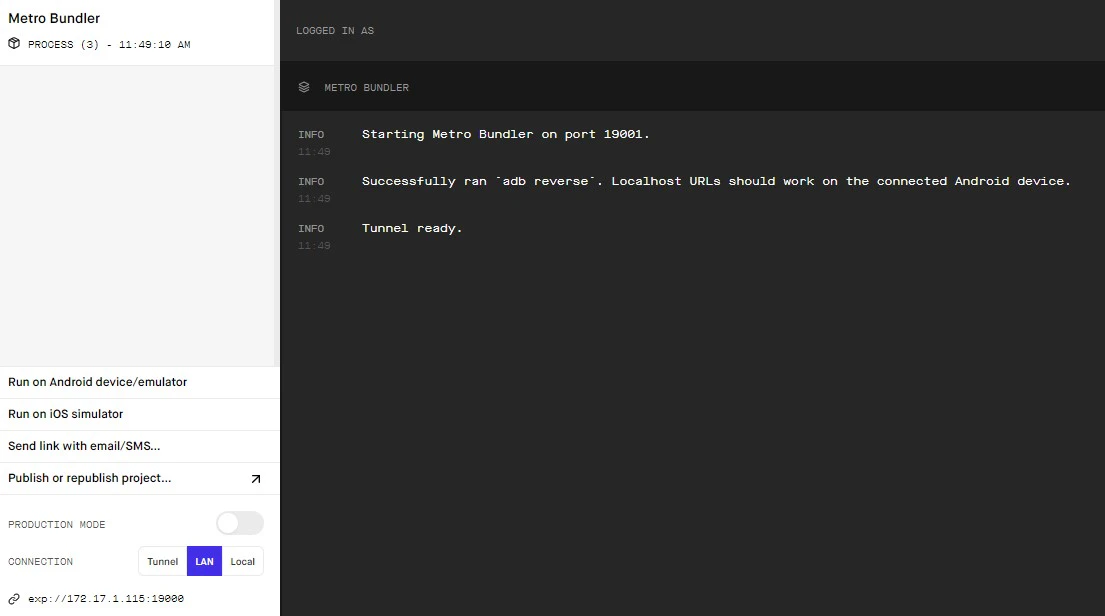Select the Local connection option
1105x616 pixels.
(242, 562)
